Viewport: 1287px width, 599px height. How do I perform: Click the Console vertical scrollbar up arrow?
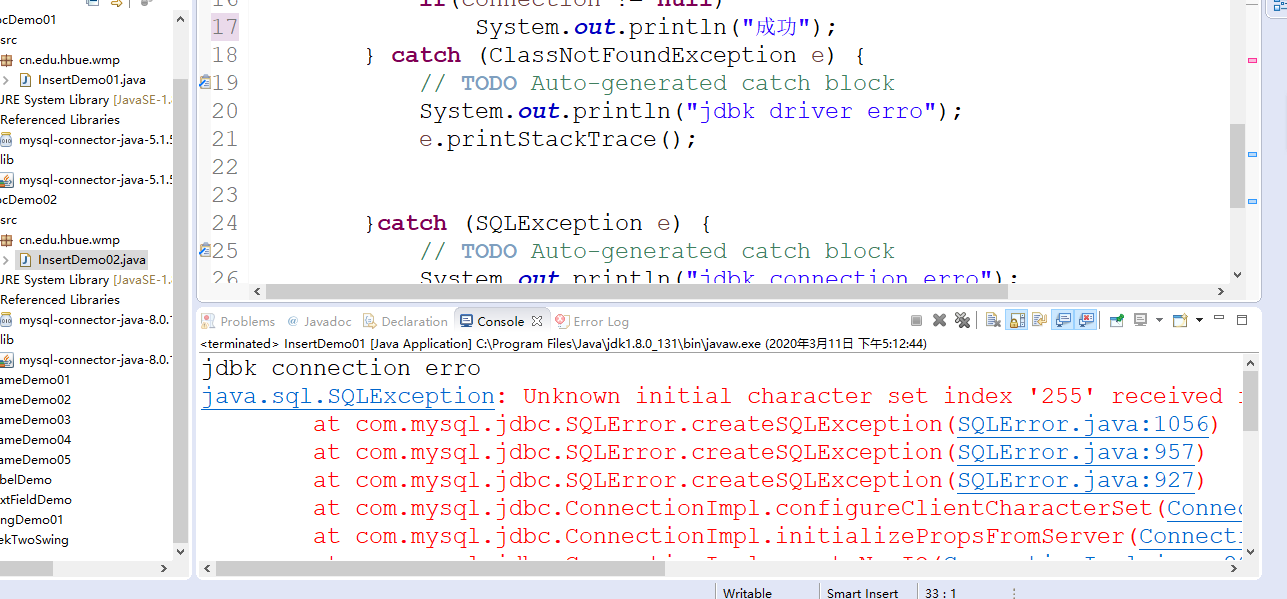click(1250, 364)
